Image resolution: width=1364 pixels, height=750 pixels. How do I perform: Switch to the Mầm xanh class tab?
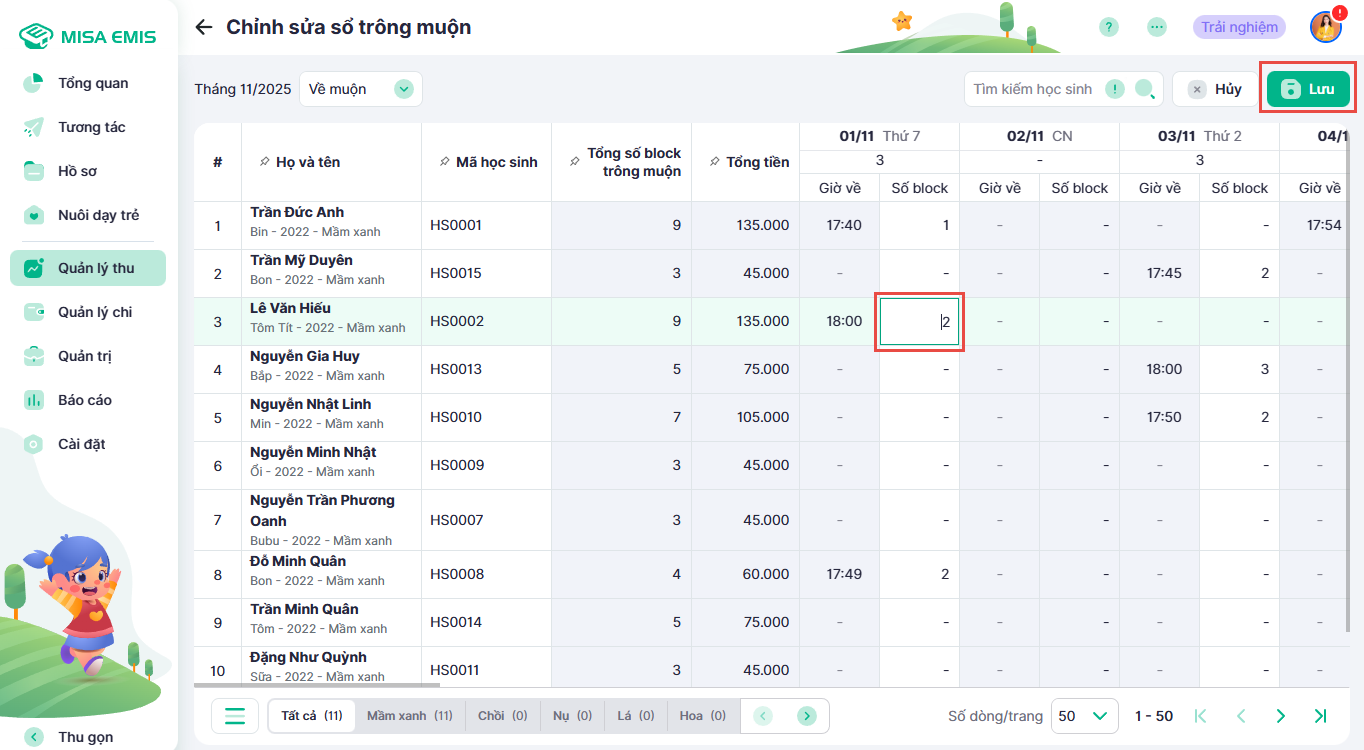click(x=409, y=716)
